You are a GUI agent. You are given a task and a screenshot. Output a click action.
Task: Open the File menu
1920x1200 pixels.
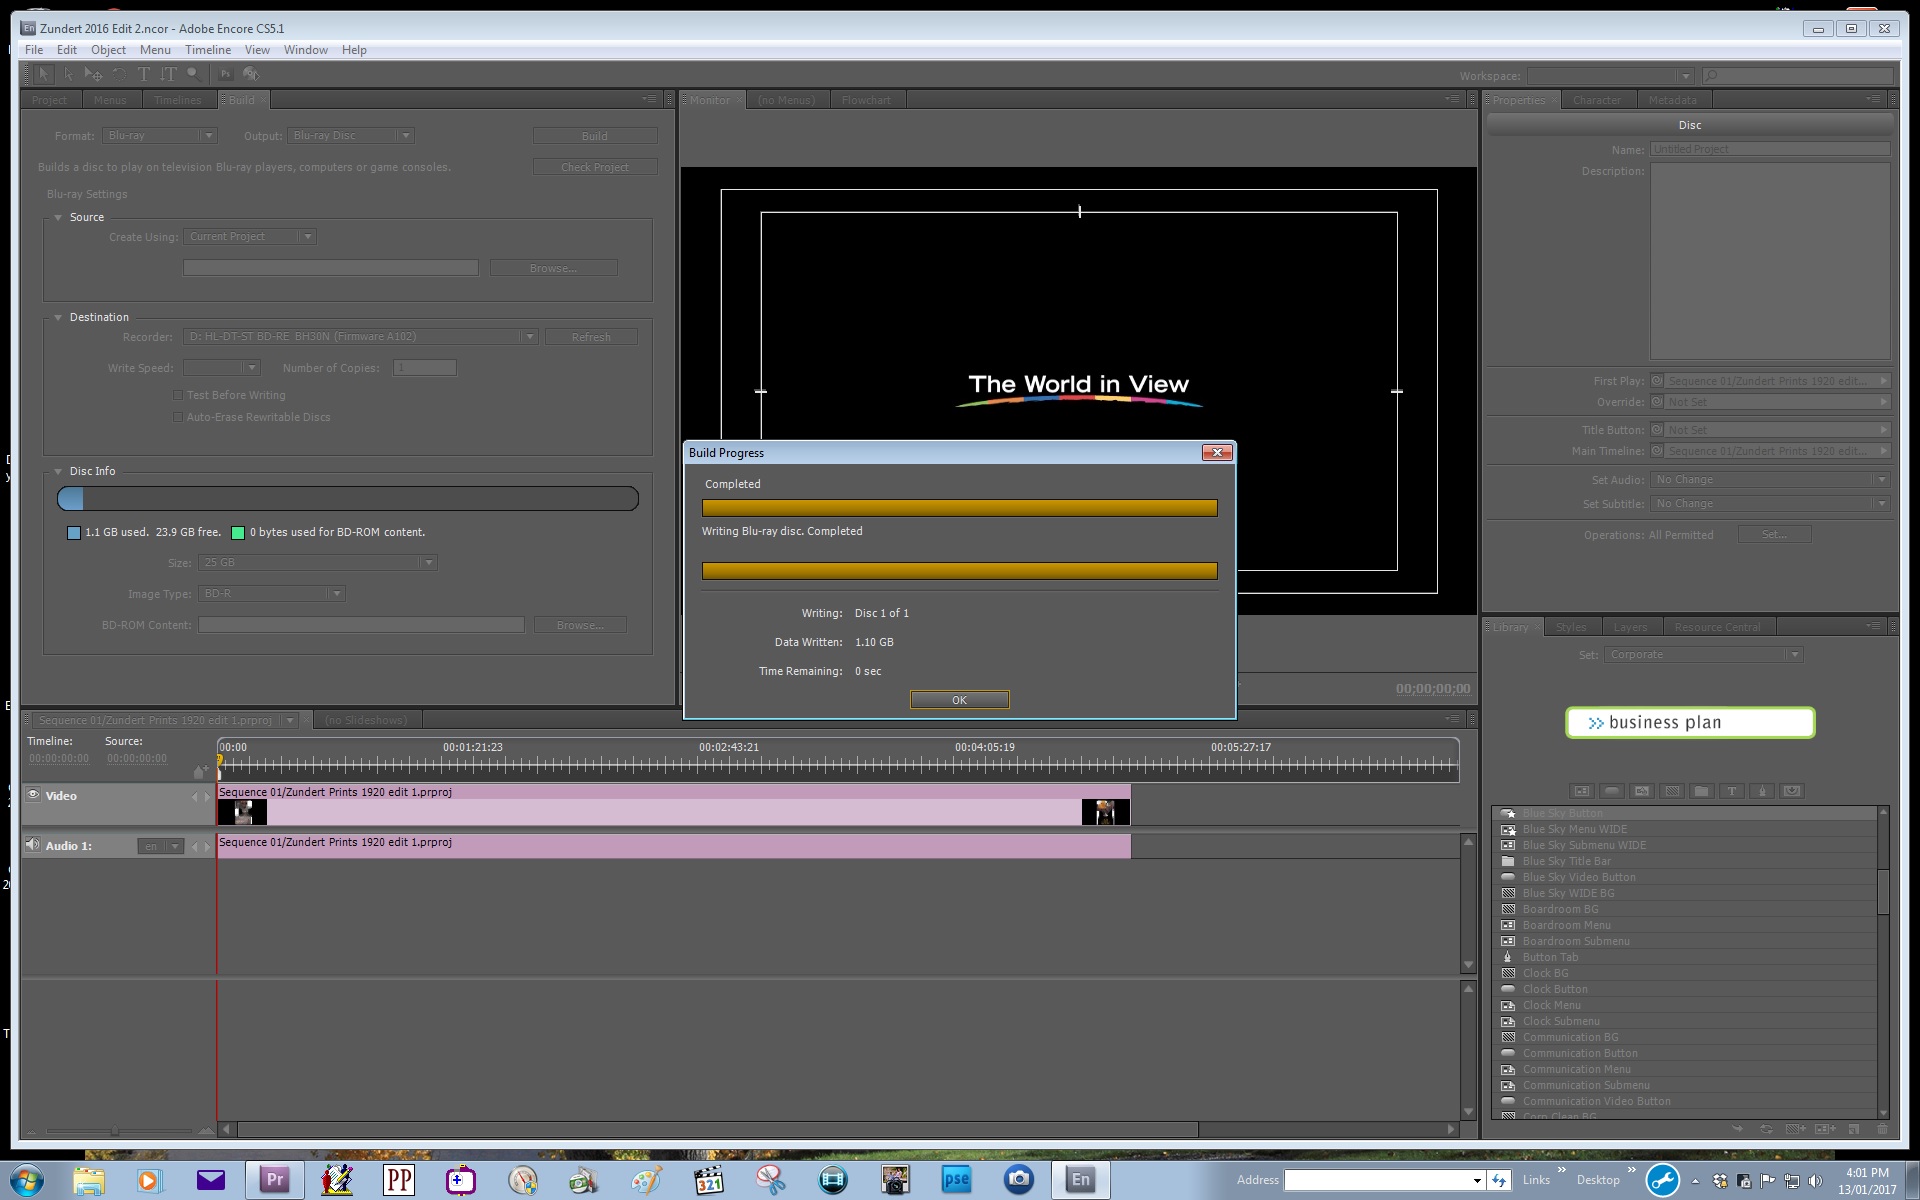[x=35, y=50]
